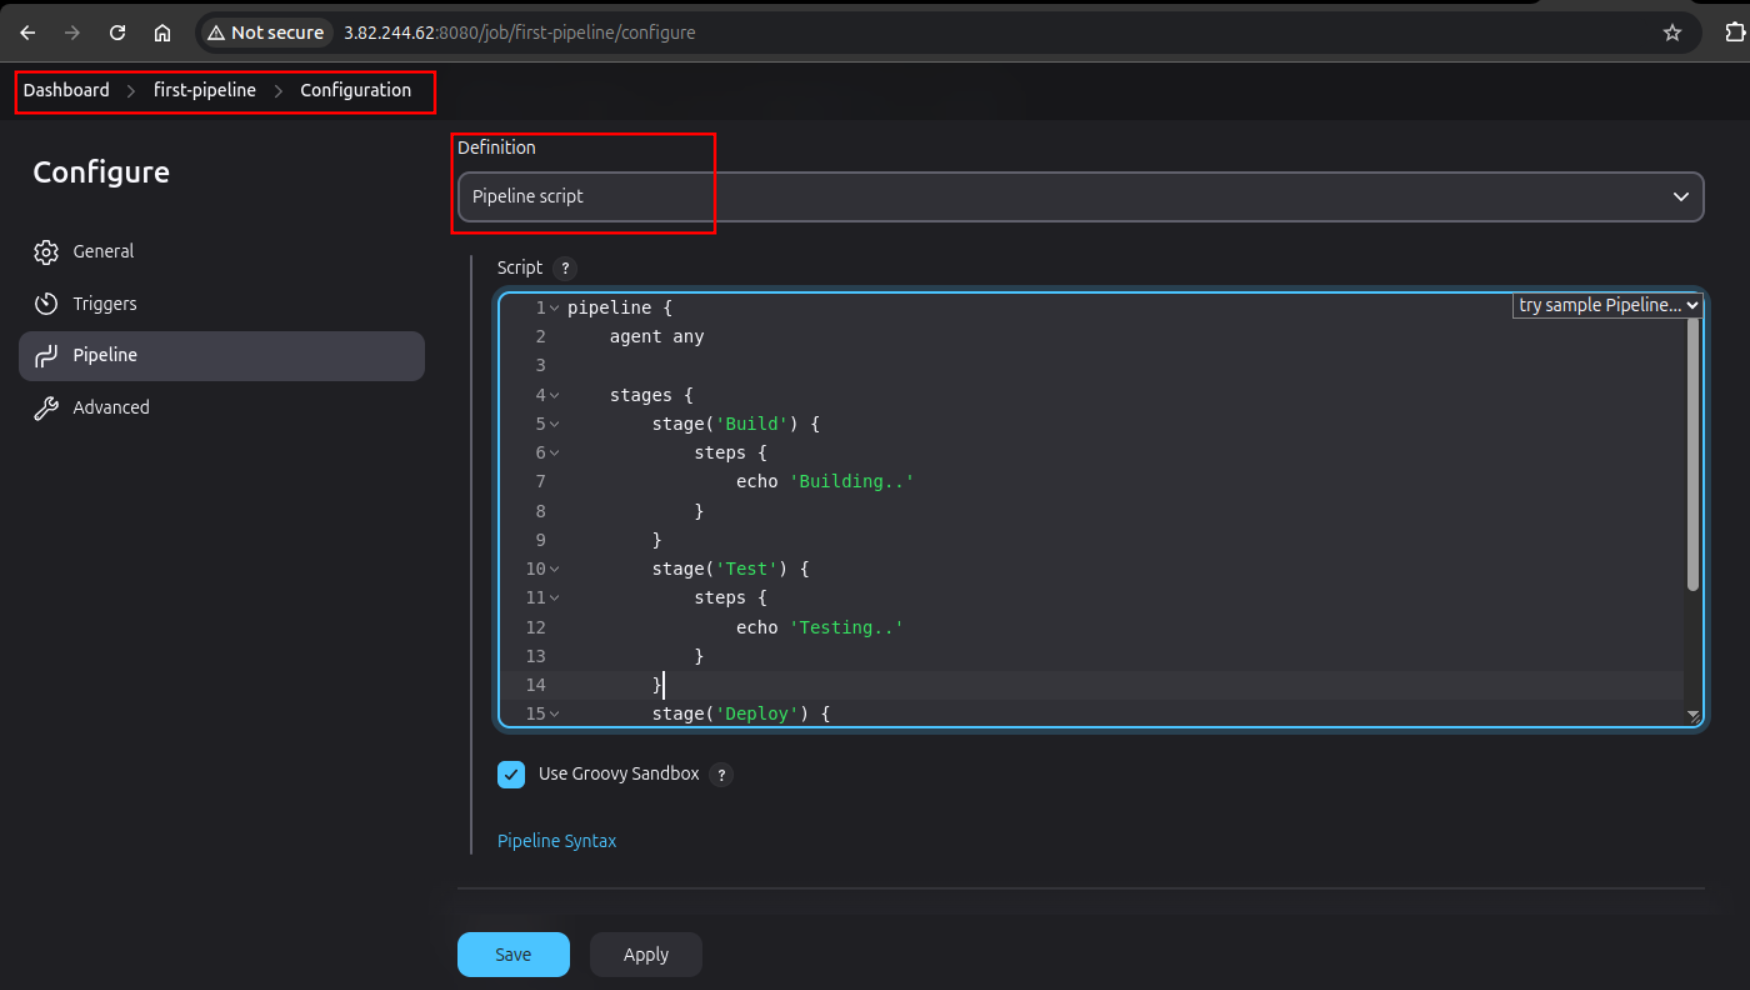
Task: Apply the configuration changes
Action: [646, 955]
